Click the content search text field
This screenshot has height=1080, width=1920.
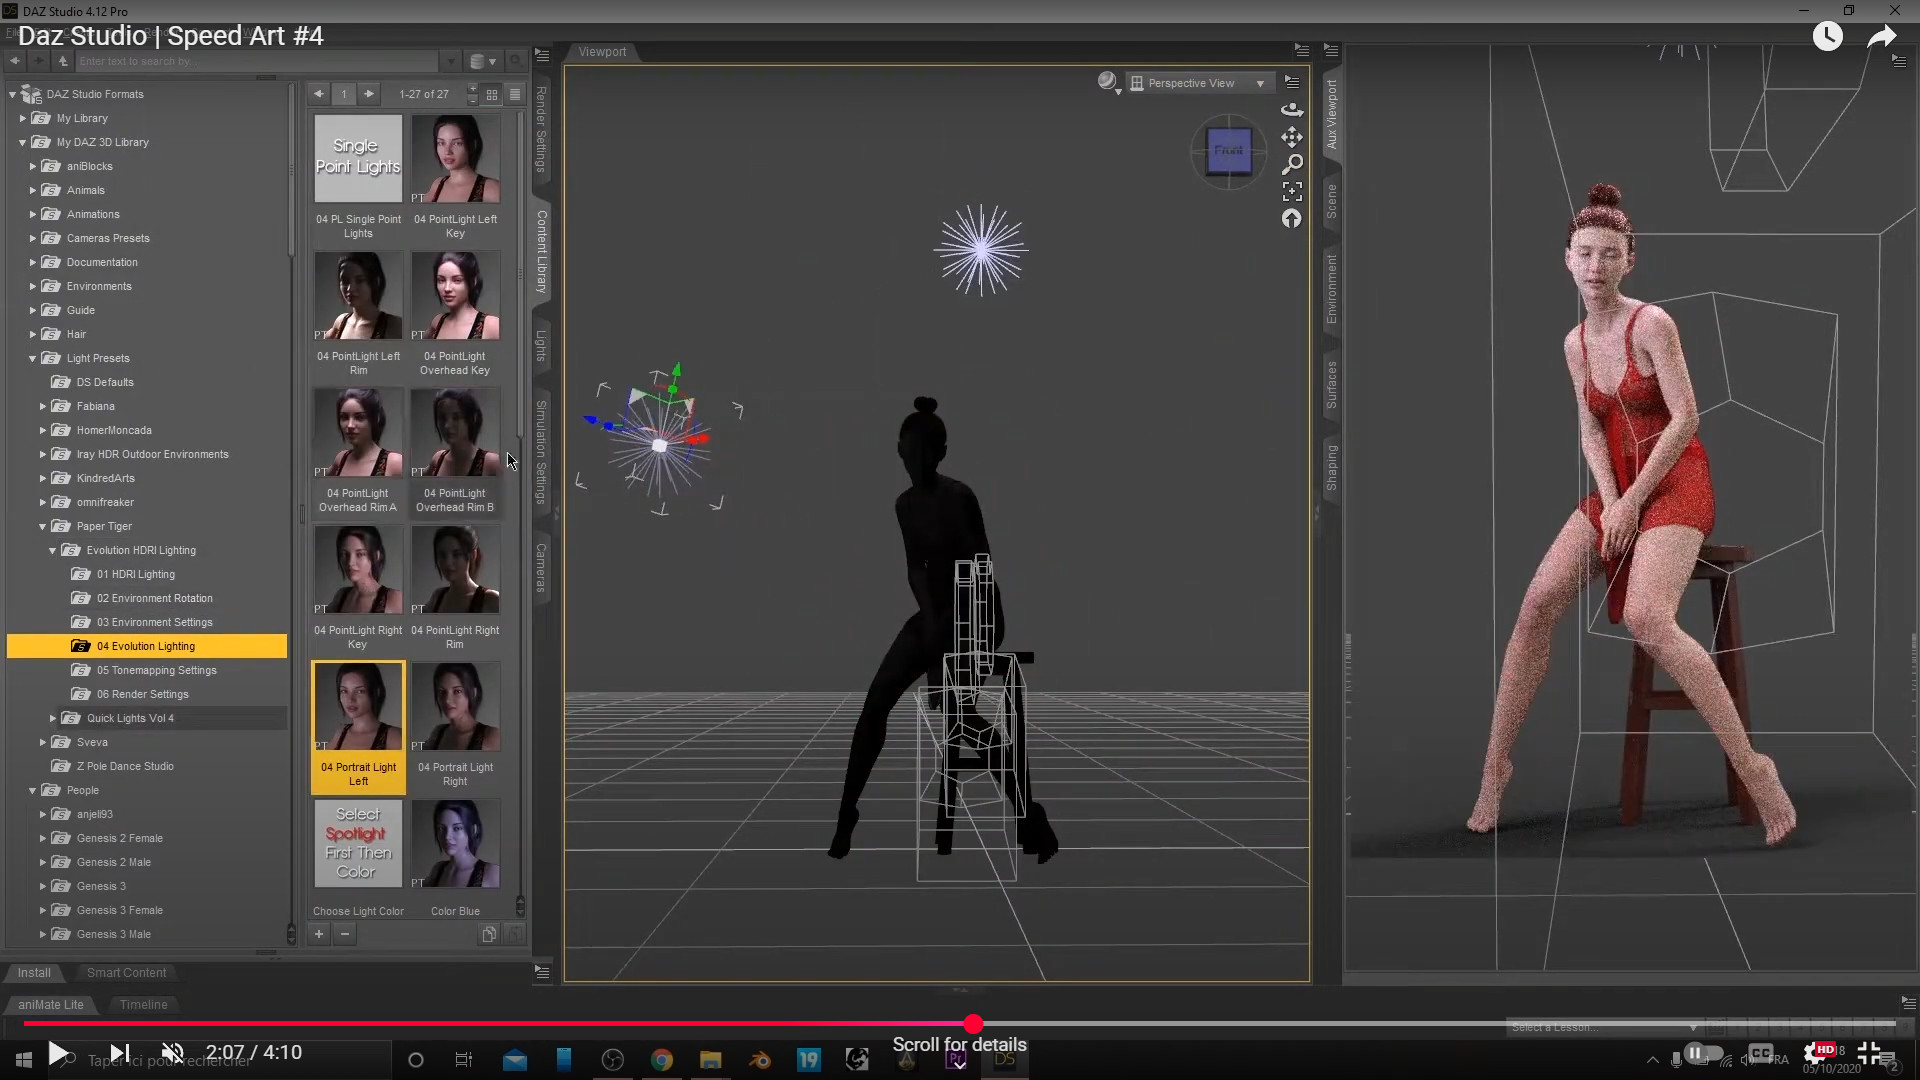point(257,61)
